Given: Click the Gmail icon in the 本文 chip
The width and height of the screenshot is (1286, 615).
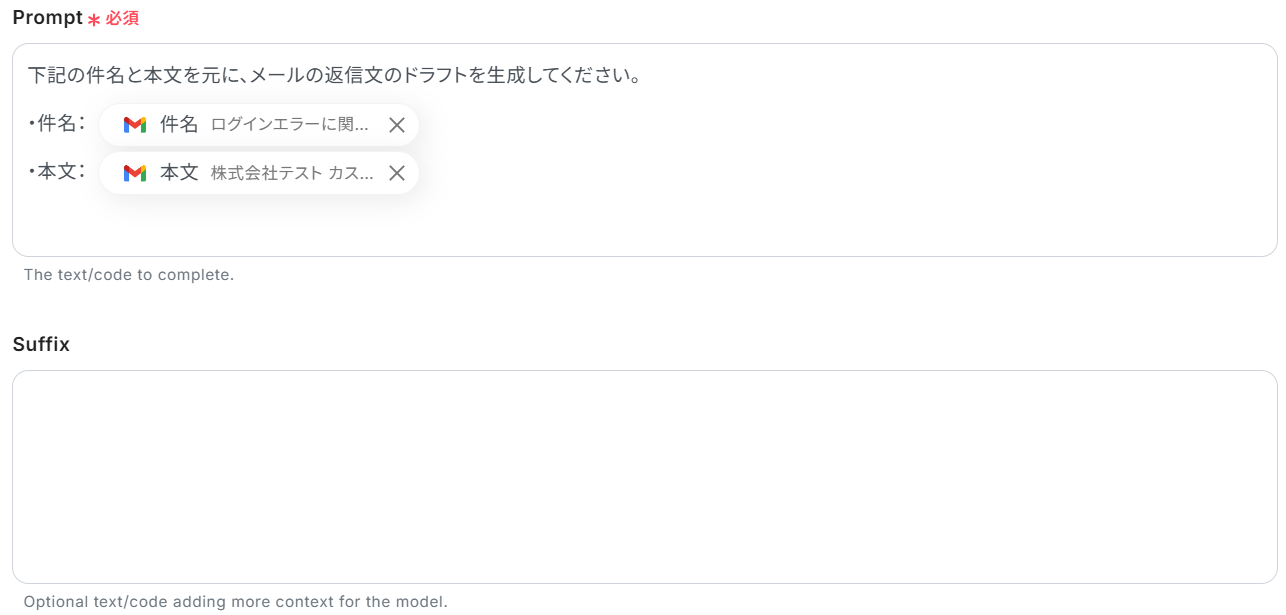Looking at the screenshot, I should coord(135,173).
